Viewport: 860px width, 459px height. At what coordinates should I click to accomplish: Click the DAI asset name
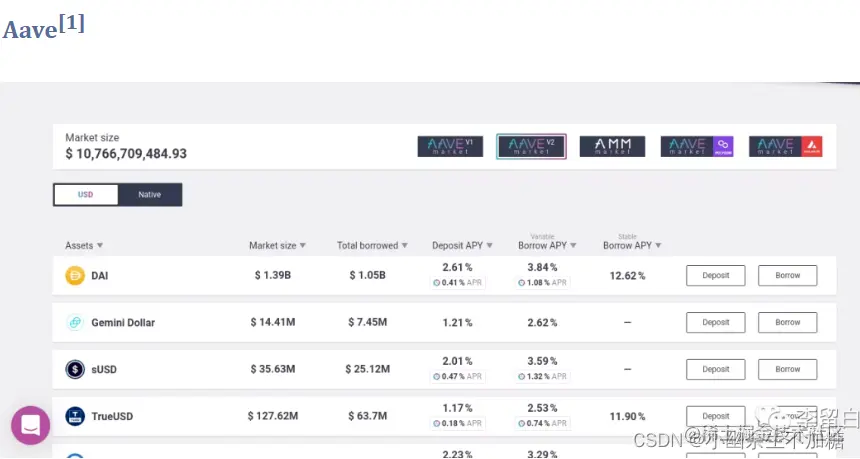[99, 276]
